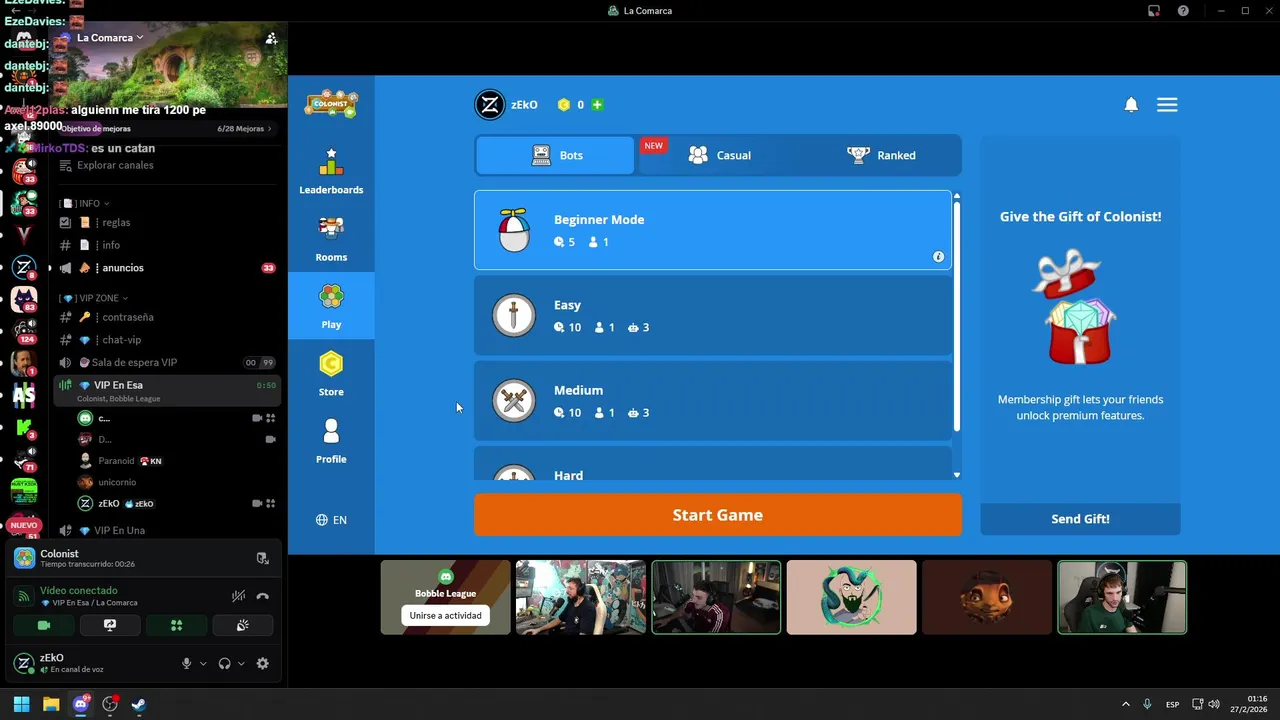Image resolution: width=1280 pixels, height=720 pixels.
Task: Switch to the Ranked tab
Action: coord(881,155)
